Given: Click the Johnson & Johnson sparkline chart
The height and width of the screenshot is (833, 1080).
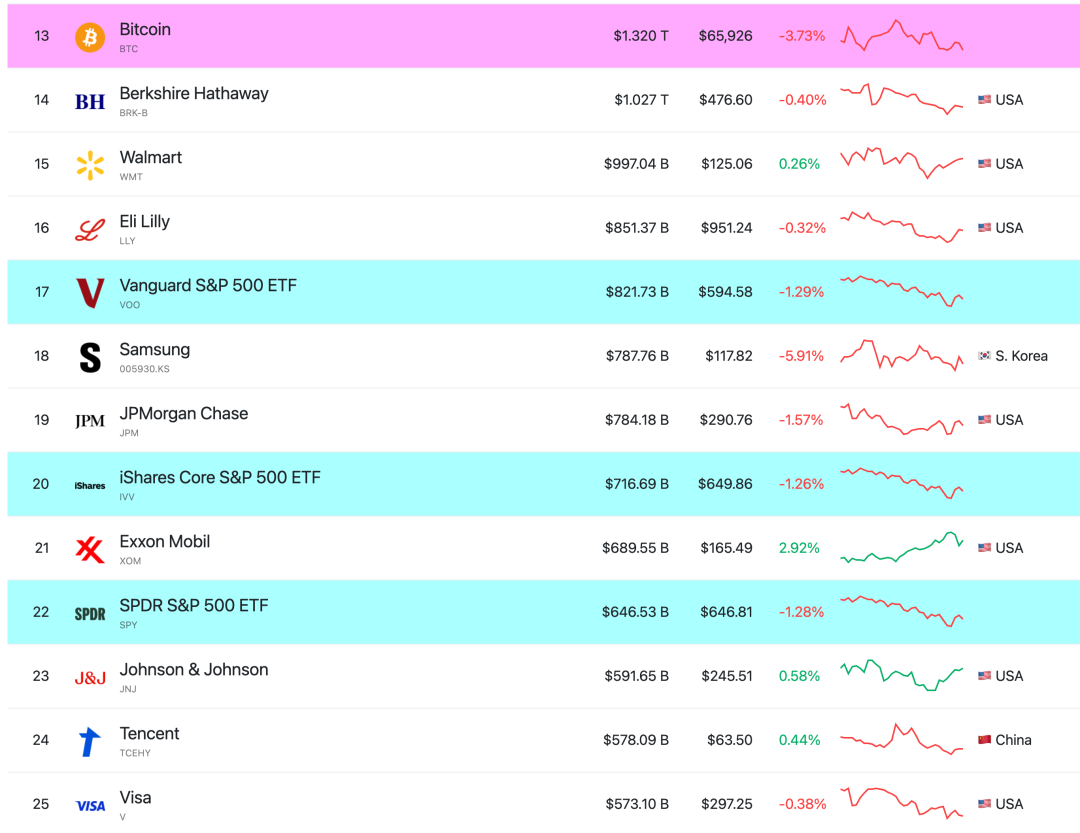Looking at the screenshot, I should [902, 675].
